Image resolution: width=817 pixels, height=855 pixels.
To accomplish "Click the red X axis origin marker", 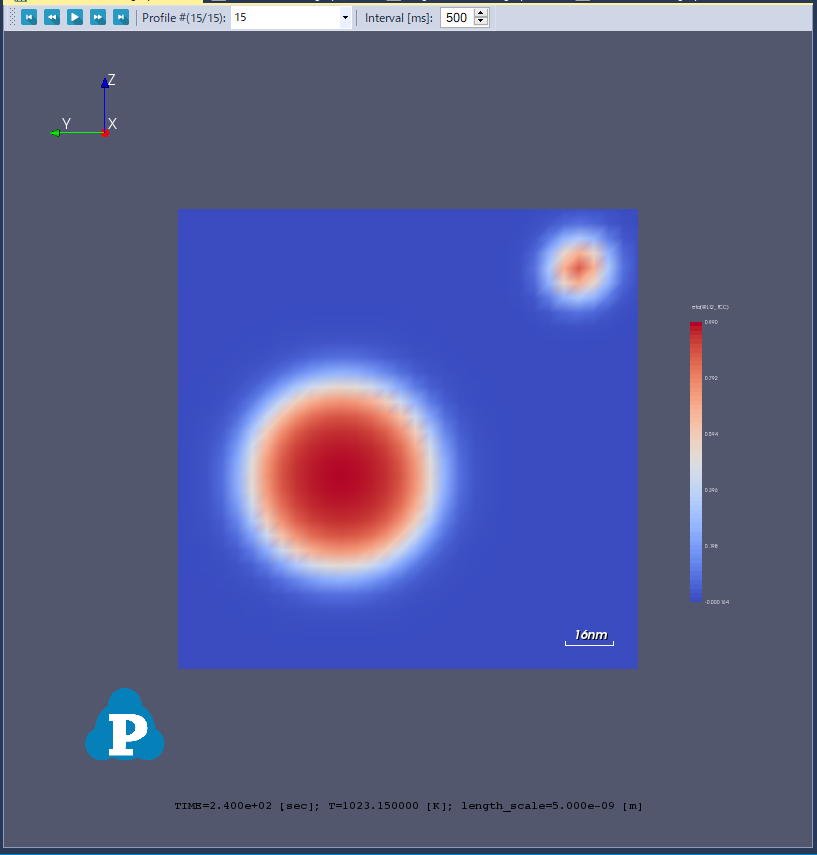I will (x=106, y=132).
